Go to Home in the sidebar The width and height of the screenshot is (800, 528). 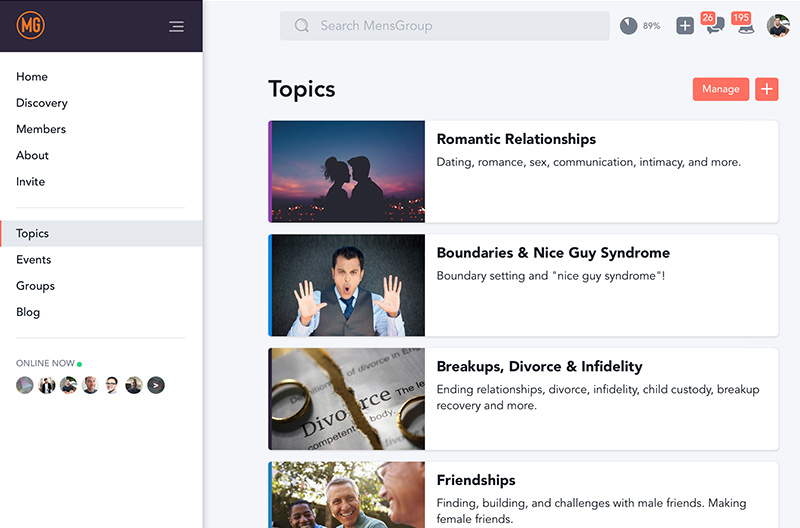click(32, 77)
